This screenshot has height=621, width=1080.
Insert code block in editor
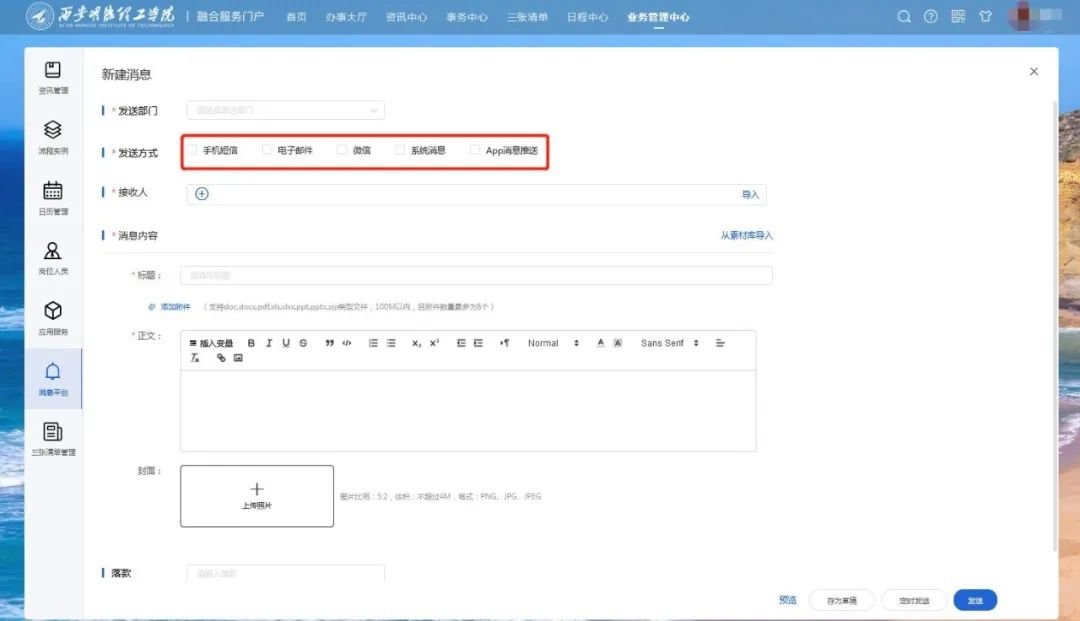click(x=346, y=343)
